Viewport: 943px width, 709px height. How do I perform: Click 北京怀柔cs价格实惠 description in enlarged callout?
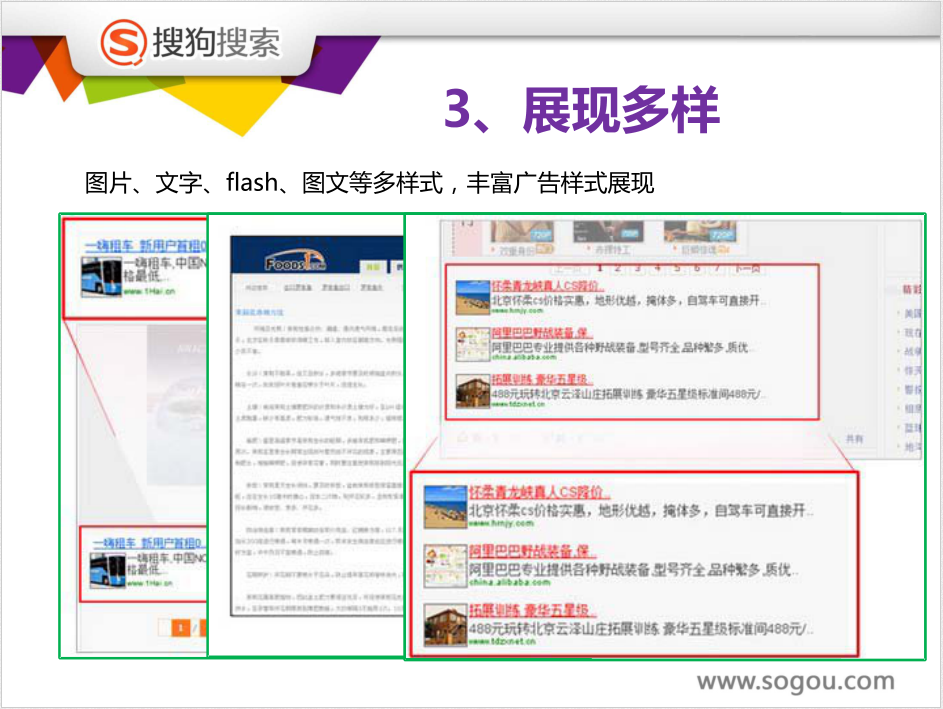641,511
